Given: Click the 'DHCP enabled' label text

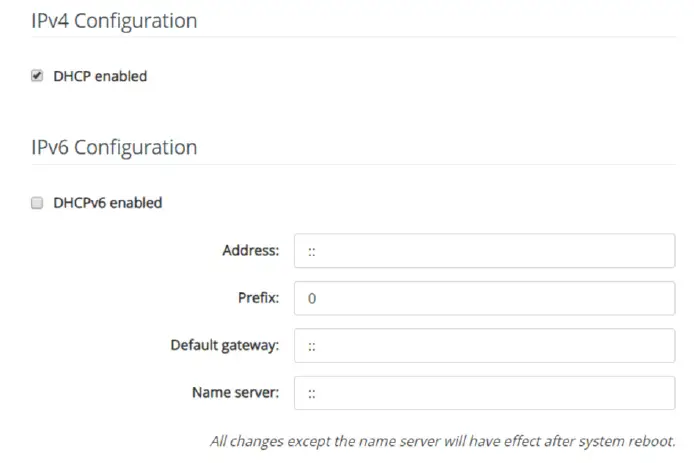Looking at the screenshot, I should pyautogui.click(x=99, y=76).
